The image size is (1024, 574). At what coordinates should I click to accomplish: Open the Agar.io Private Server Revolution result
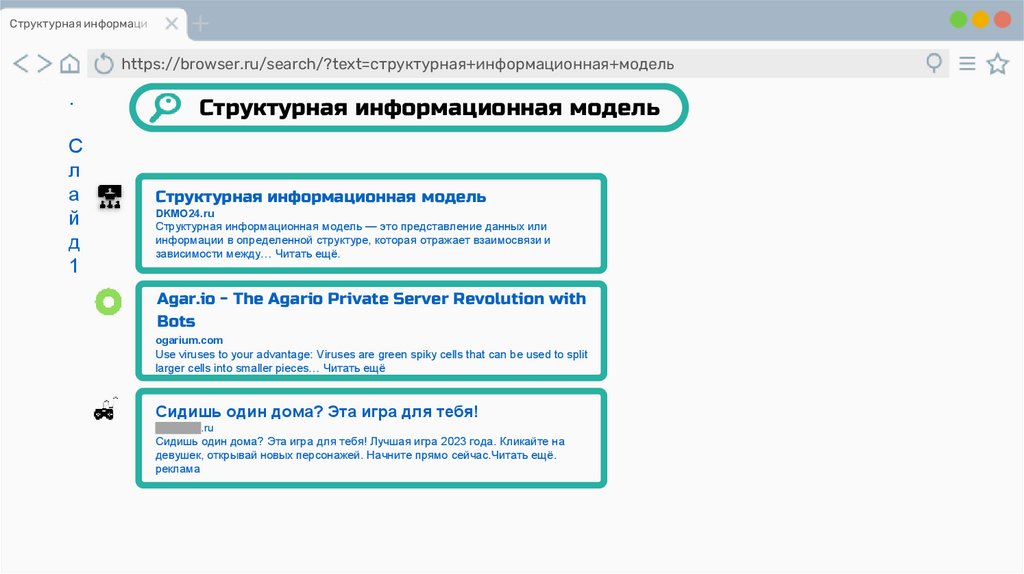[371, 310]
